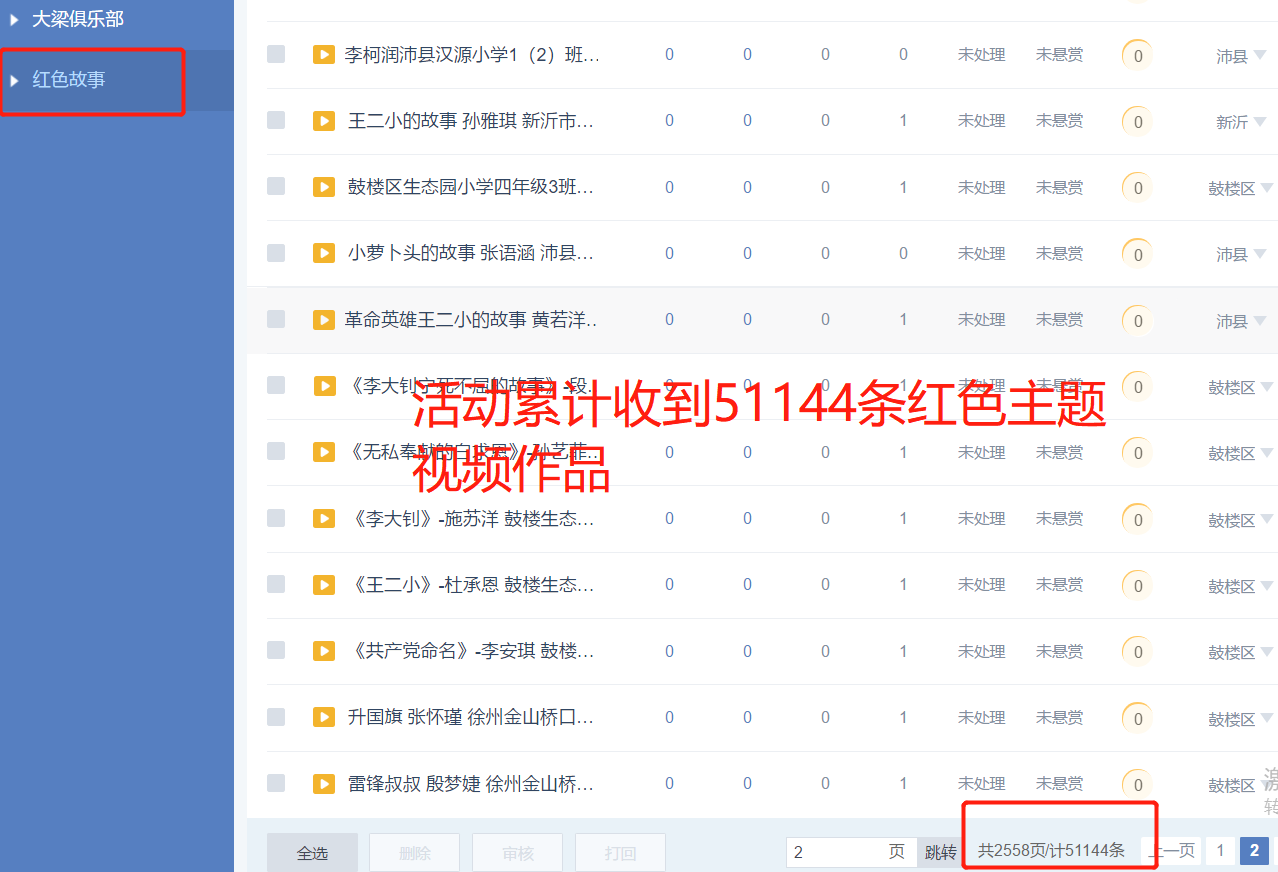Open the 新沂 region dropdown arrow
The height and width of the screenshot is (872, 1278).
point(1259,121)
